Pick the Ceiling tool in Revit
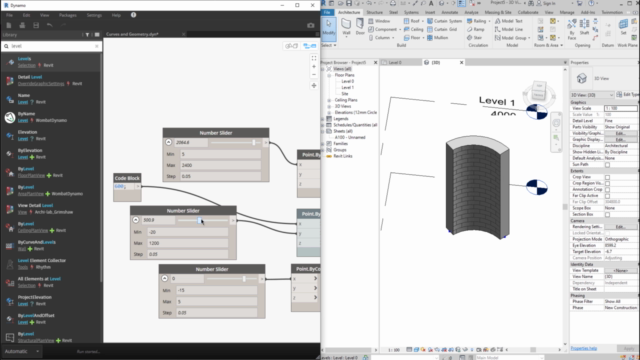The image size is (640, 360). point(413,29)
